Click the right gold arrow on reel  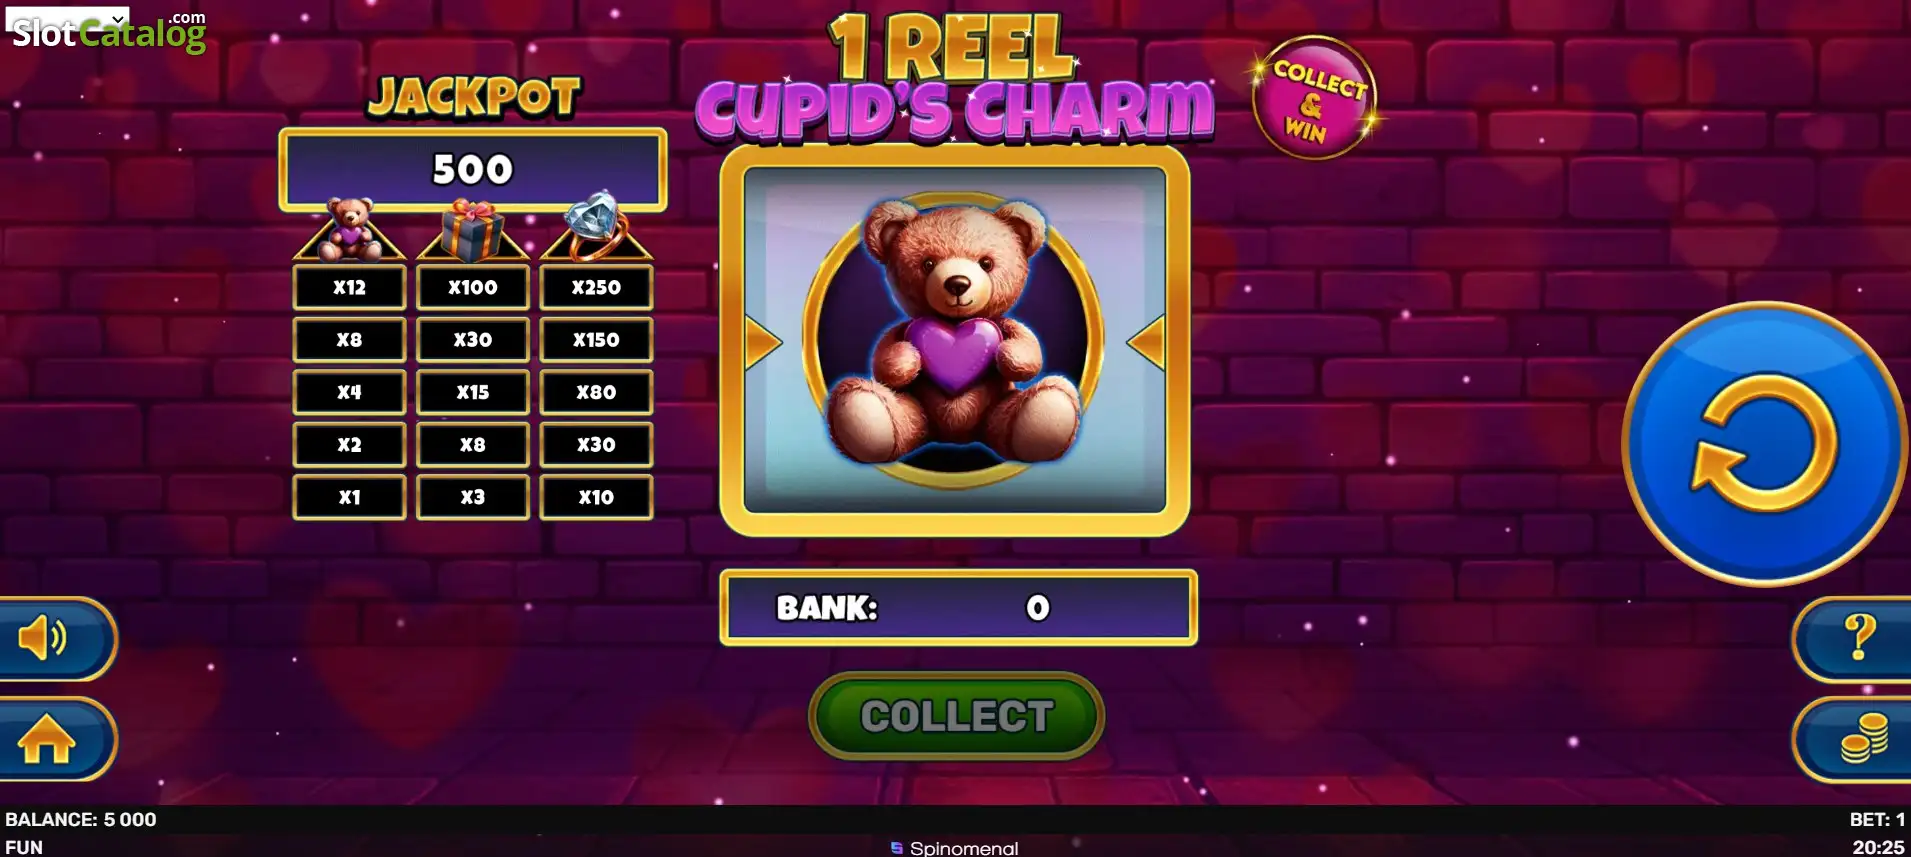[x=1146, y=342]
